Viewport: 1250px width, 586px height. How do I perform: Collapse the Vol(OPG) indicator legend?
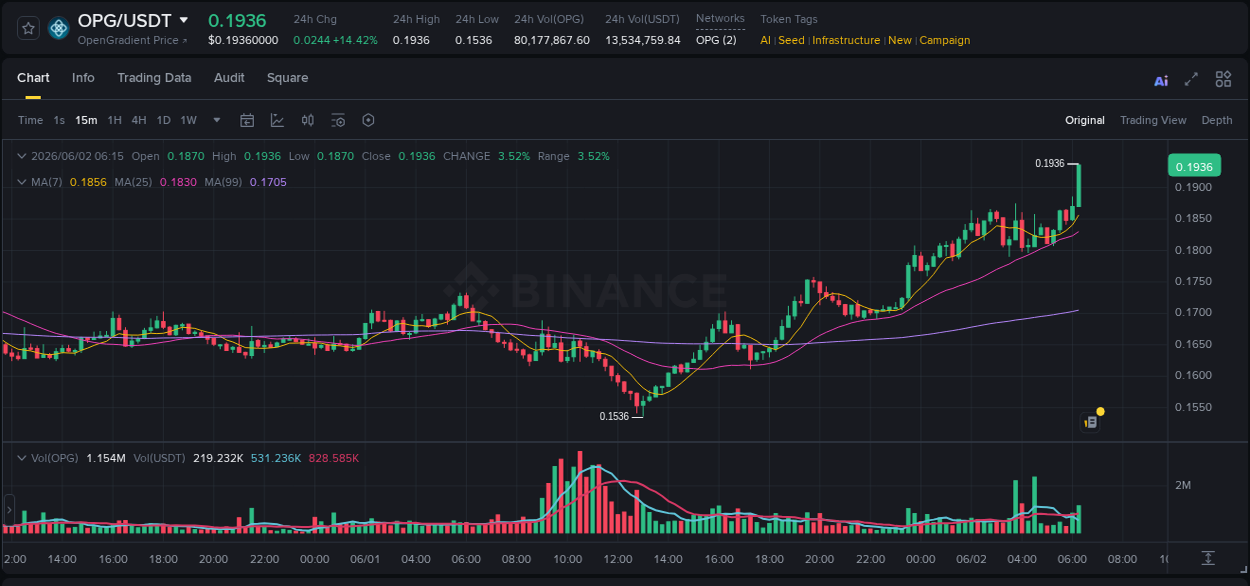pyautogui.click(x=22, y=458)
